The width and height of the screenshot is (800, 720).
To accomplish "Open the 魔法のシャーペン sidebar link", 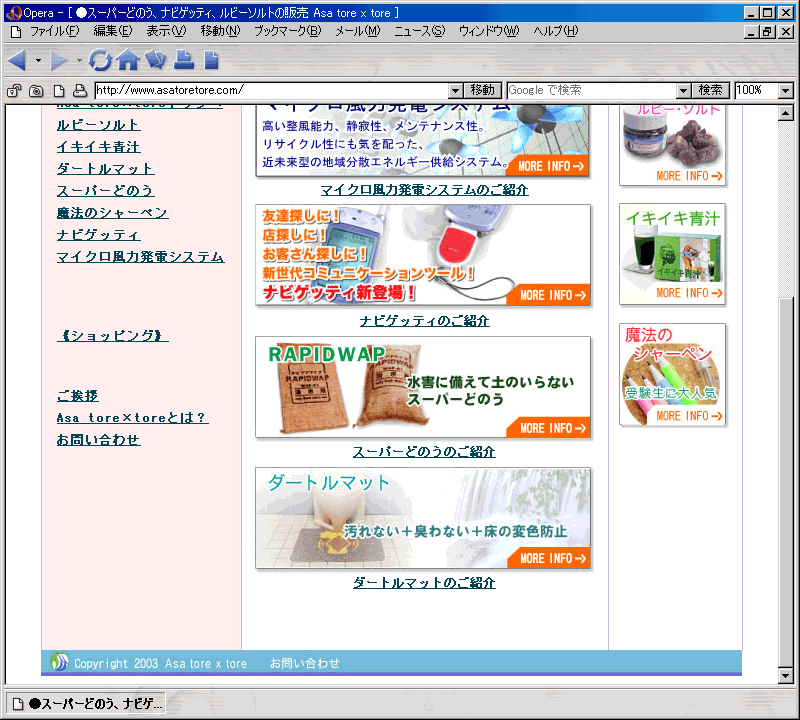I will (x=112, y=213).
